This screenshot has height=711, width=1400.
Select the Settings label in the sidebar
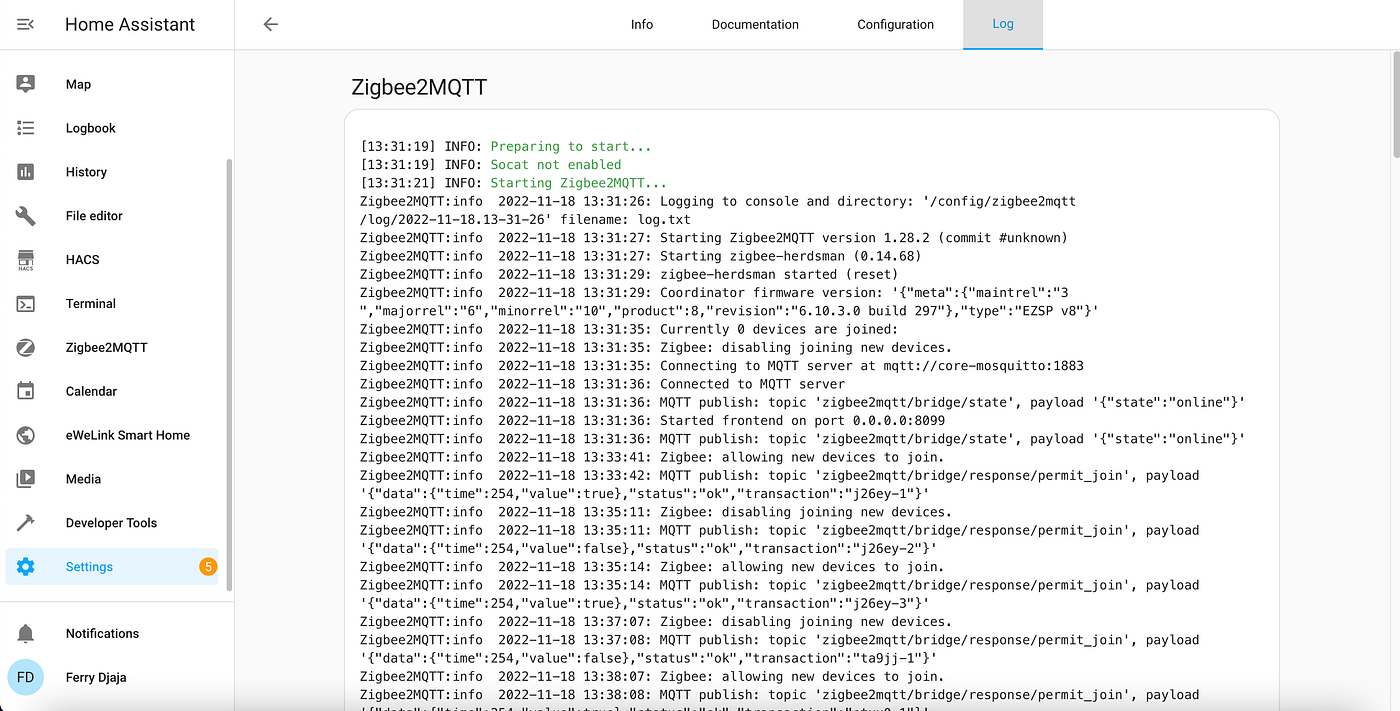click(x=89, y=567)
